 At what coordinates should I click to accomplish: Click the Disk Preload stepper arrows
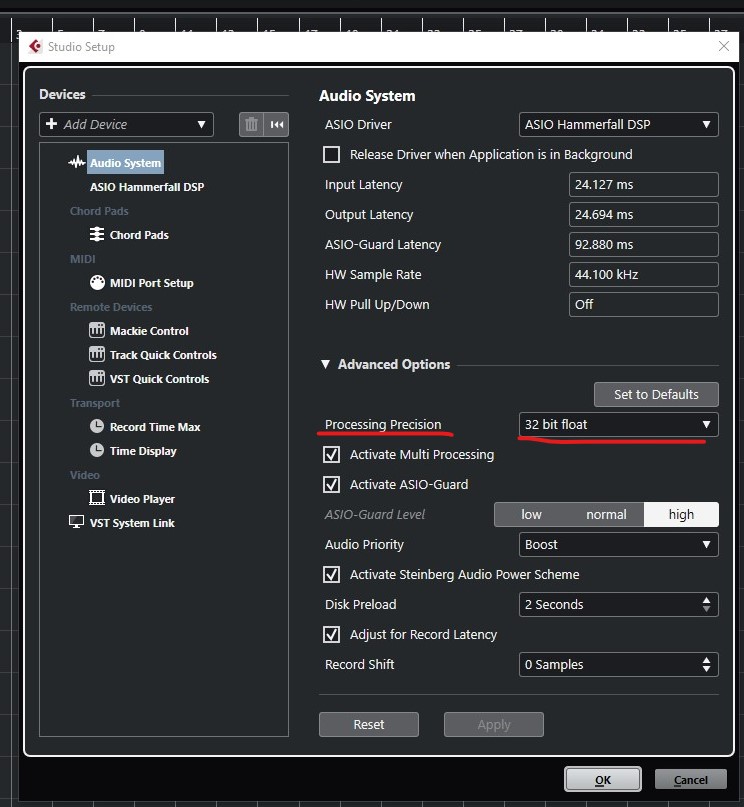[706, 605]
